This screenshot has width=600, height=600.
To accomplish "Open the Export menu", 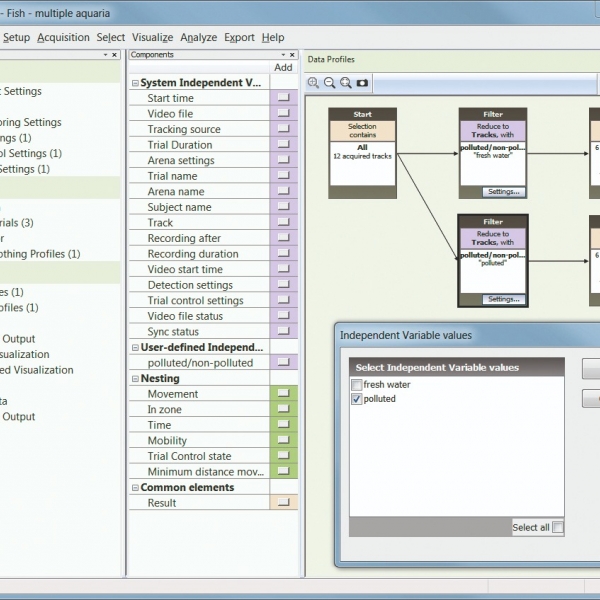I will (x=239, y=37).
